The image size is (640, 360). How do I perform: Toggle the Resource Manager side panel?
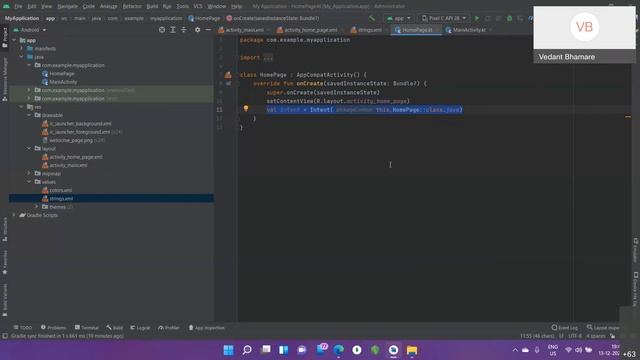coord(5,79)
